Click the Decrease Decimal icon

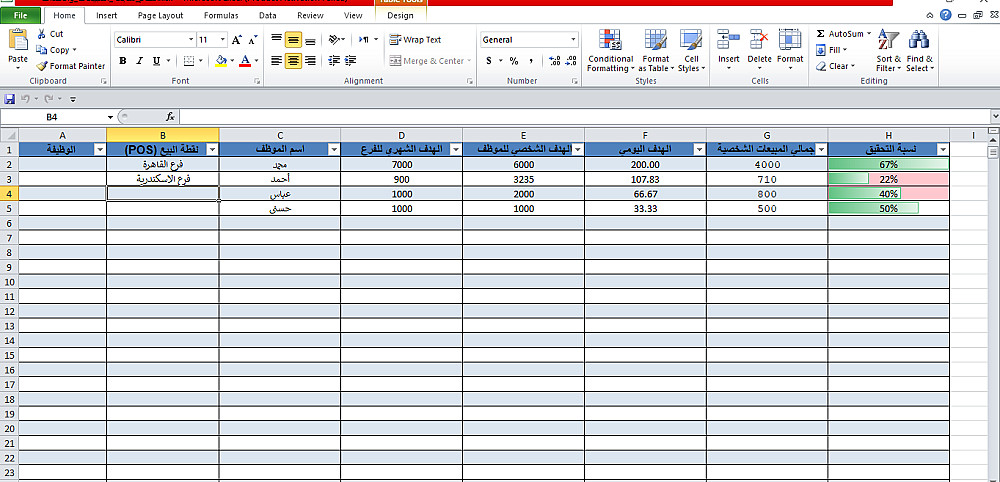tap(571, 61)
